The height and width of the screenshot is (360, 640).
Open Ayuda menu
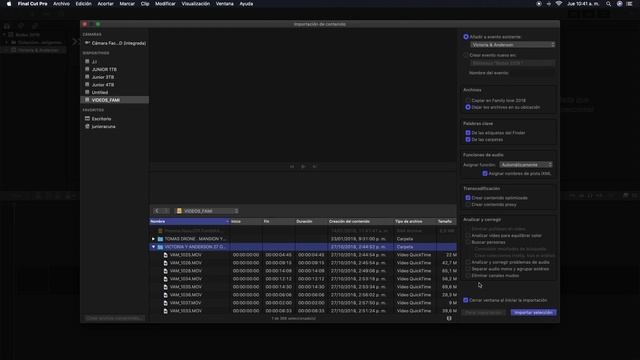pyautogui.click(x=246, y=4)
